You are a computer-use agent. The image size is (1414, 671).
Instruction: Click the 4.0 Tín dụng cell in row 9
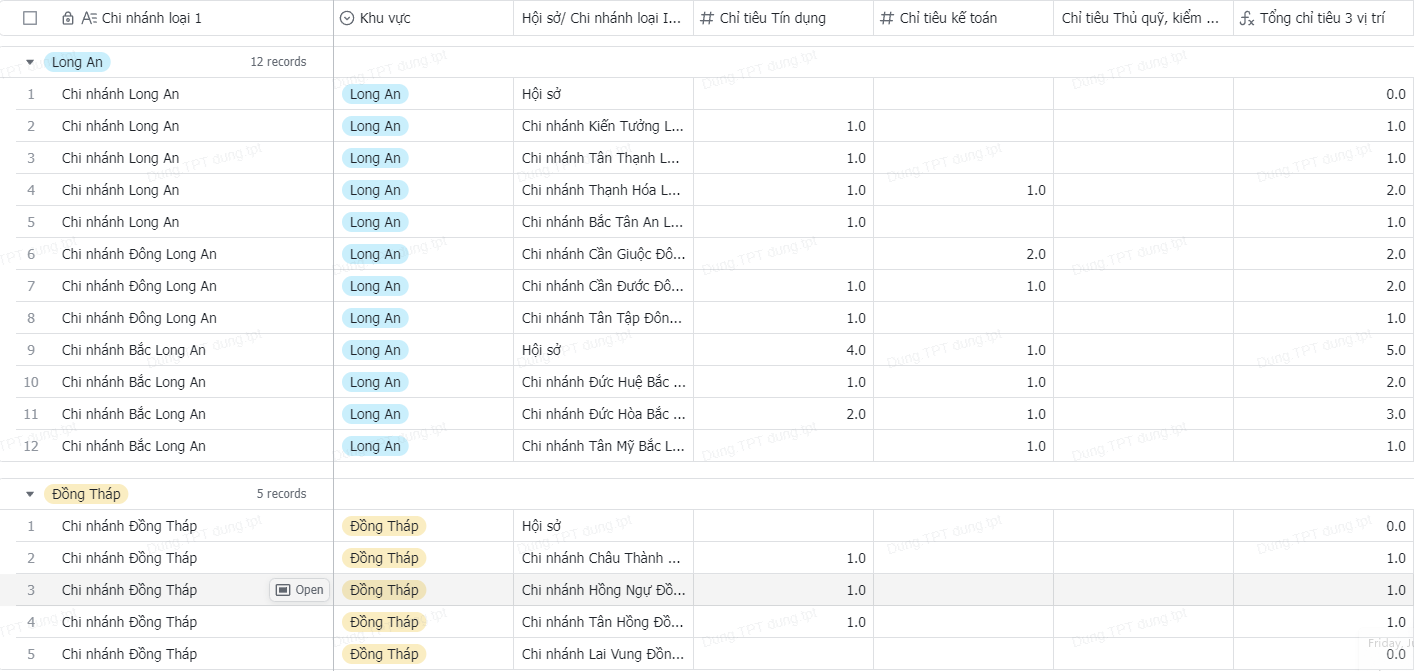click(x=783, y=350)
